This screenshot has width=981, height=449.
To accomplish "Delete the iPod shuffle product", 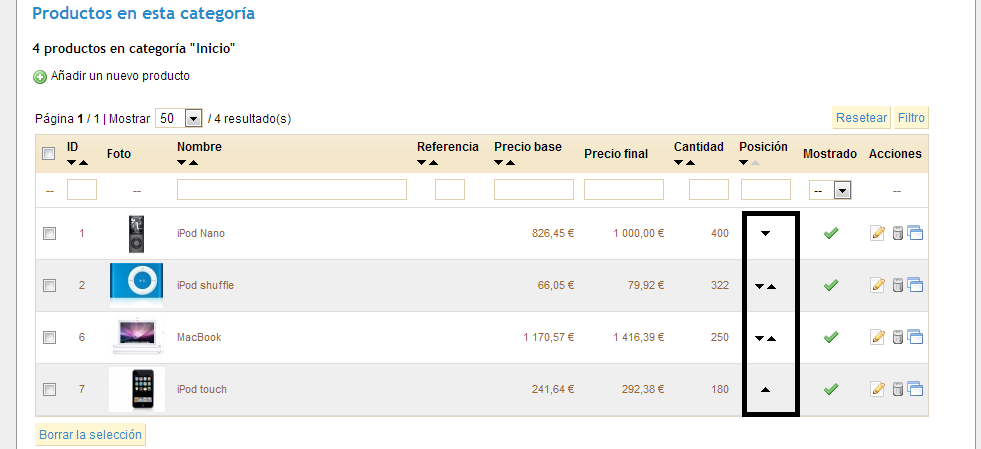I will 897,286.
